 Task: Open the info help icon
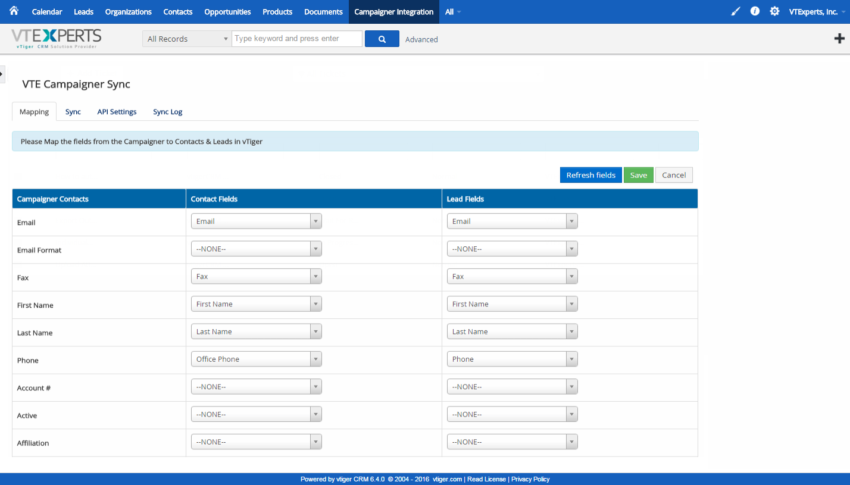click(x=755, y=11)
